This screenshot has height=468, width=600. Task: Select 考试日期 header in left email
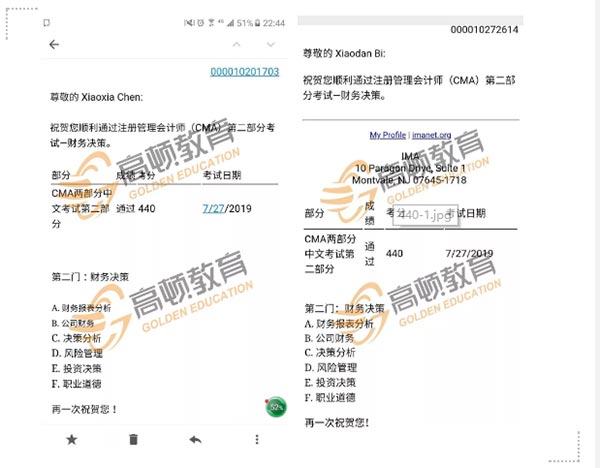click(x=222, y=175)
